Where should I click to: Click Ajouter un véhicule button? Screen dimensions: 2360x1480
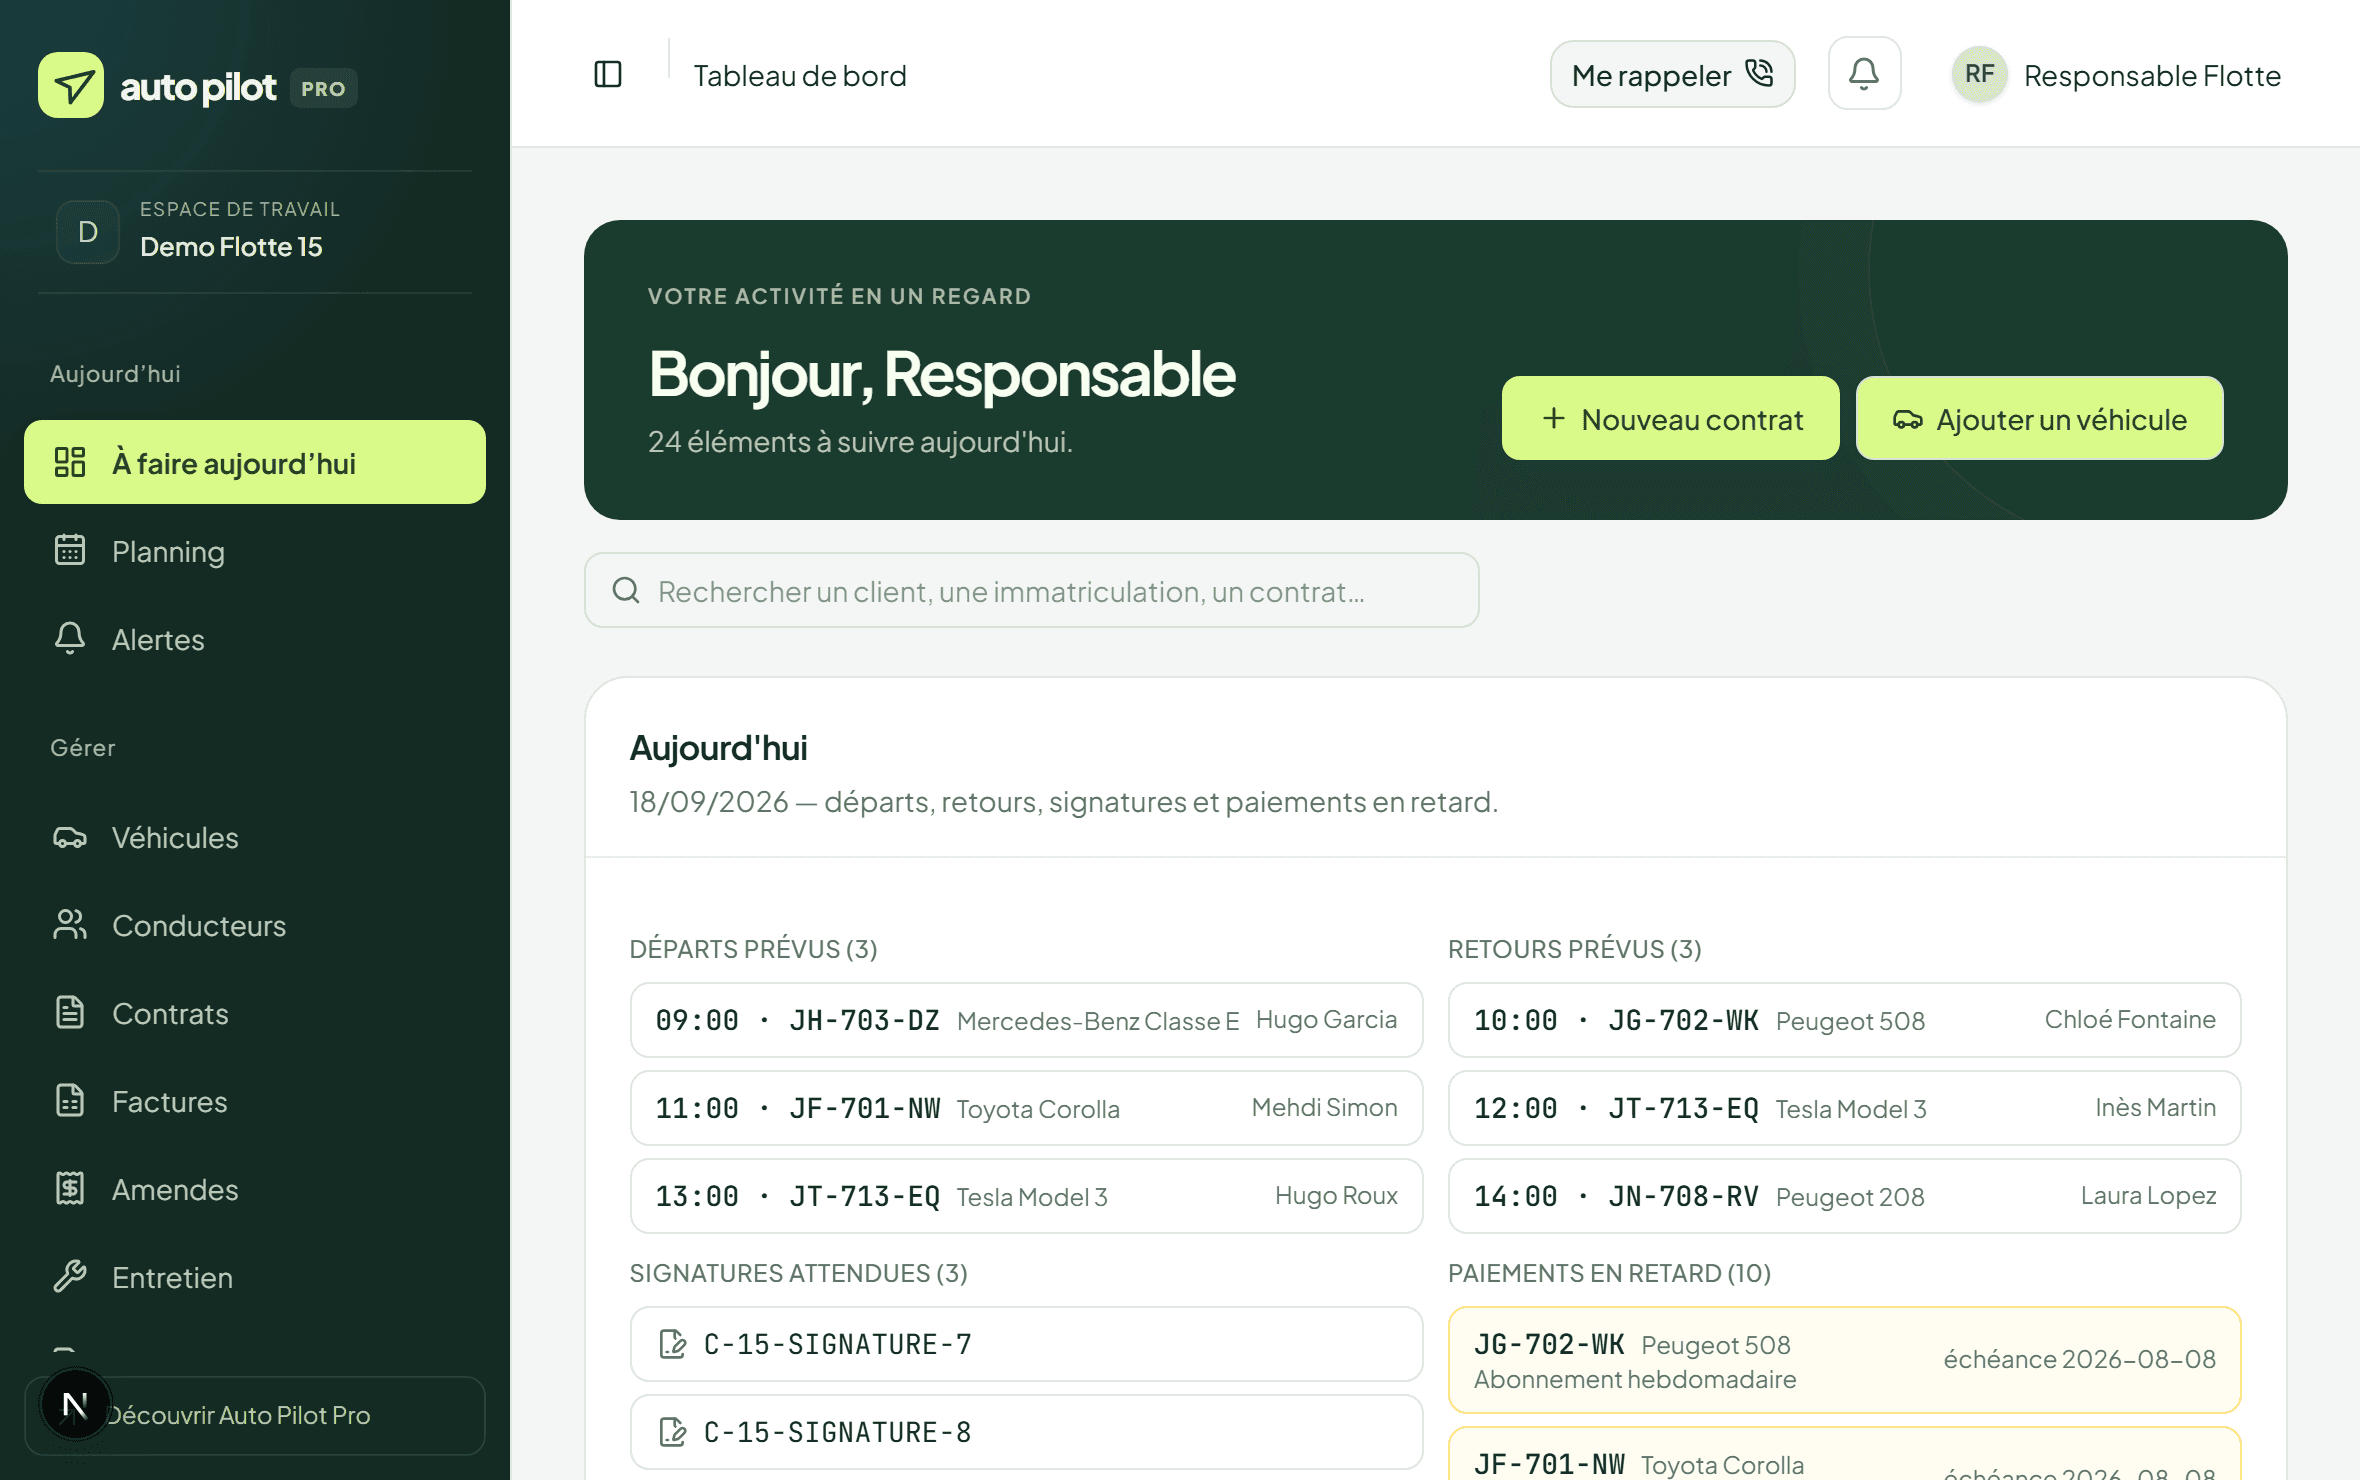click(2040, 418)
